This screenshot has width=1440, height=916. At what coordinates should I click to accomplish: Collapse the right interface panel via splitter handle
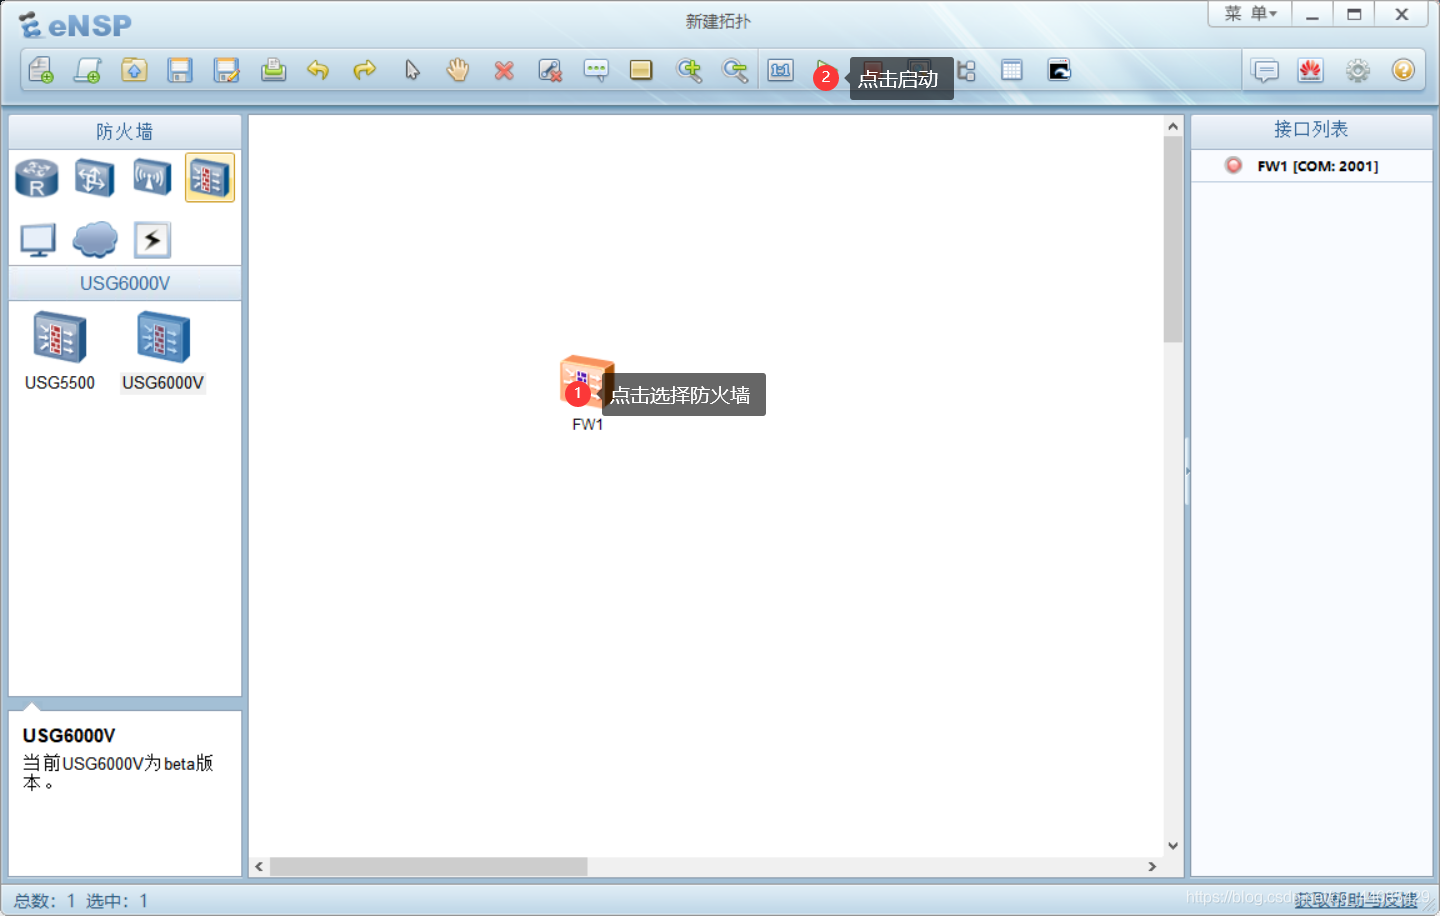[x=1187, y=471]
